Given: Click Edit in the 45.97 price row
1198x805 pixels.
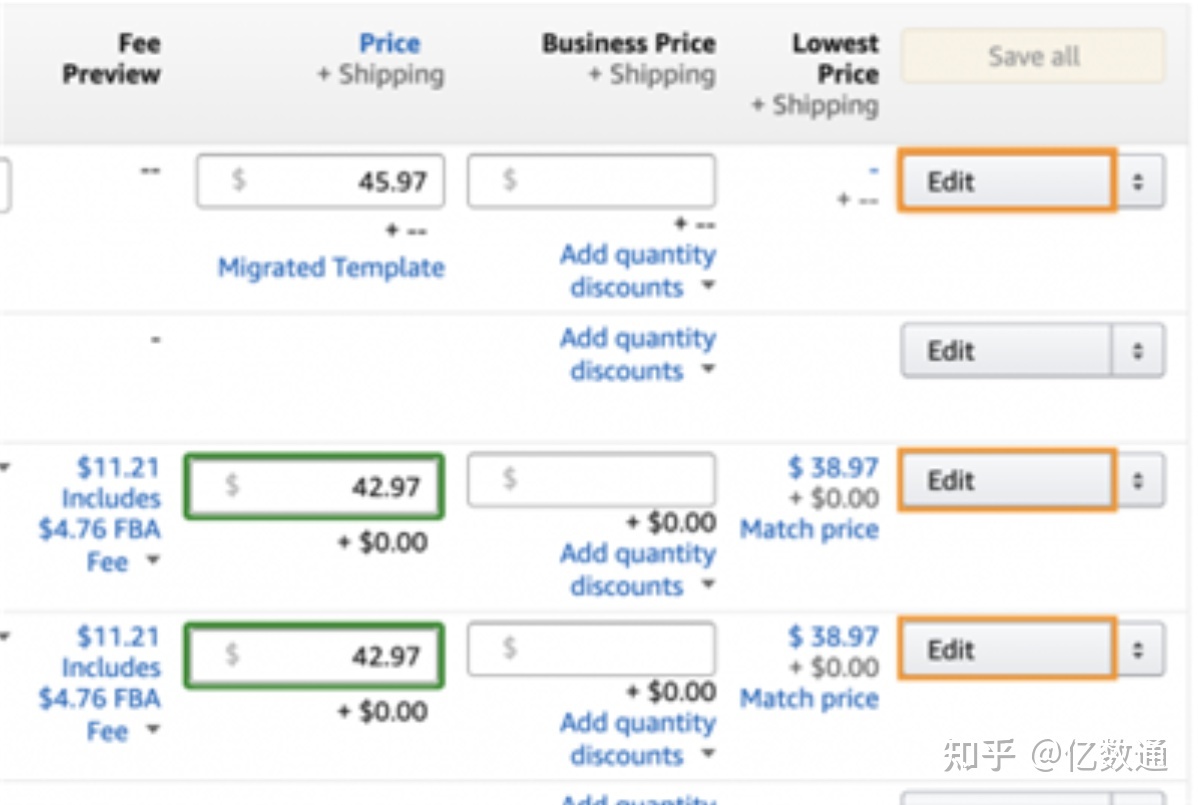Looking at the screenshot, I should [x=1005, y=182].
